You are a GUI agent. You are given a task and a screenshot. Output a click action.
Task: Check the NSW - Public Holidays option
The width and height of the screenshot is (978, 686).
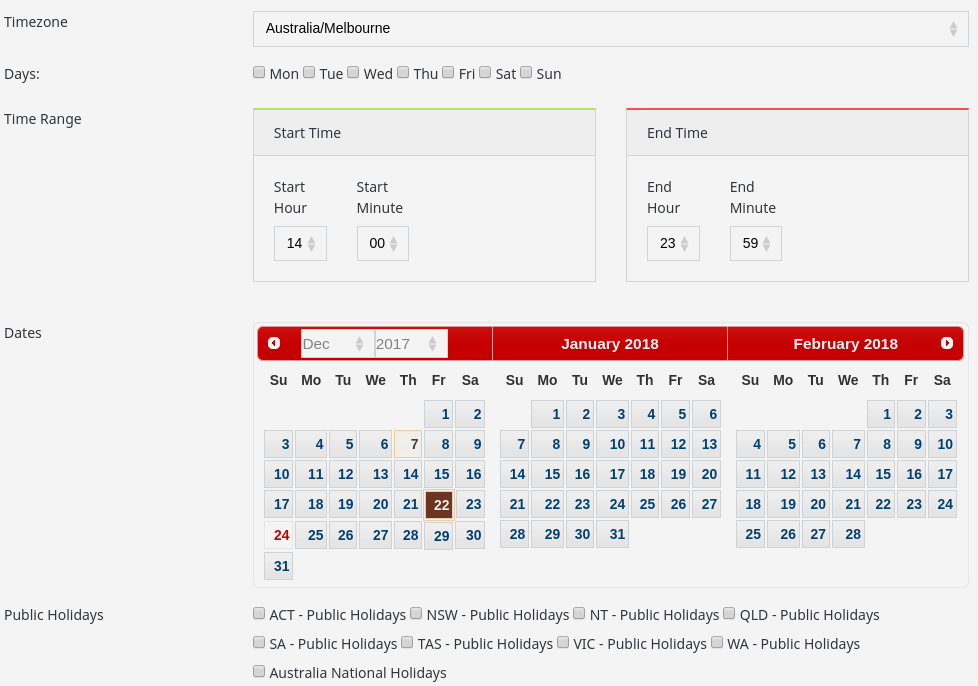(416, 613)
